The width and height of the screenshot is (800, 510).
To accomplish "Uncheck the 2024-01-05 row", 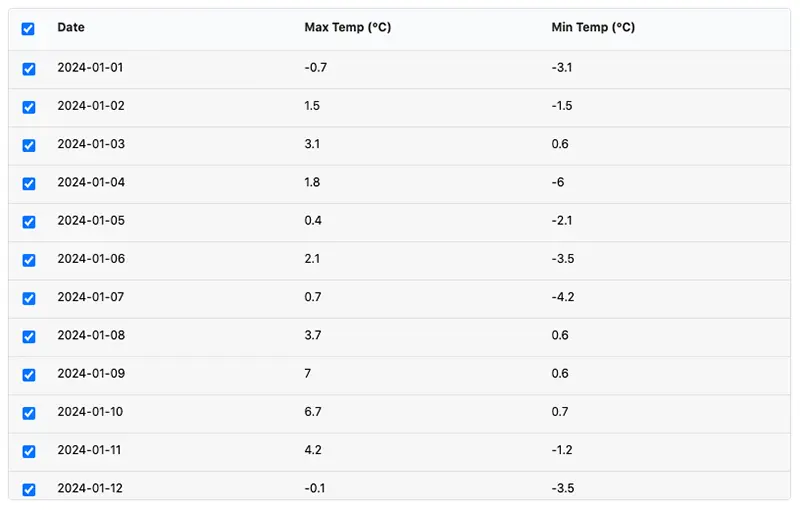I will click(29, 222).
